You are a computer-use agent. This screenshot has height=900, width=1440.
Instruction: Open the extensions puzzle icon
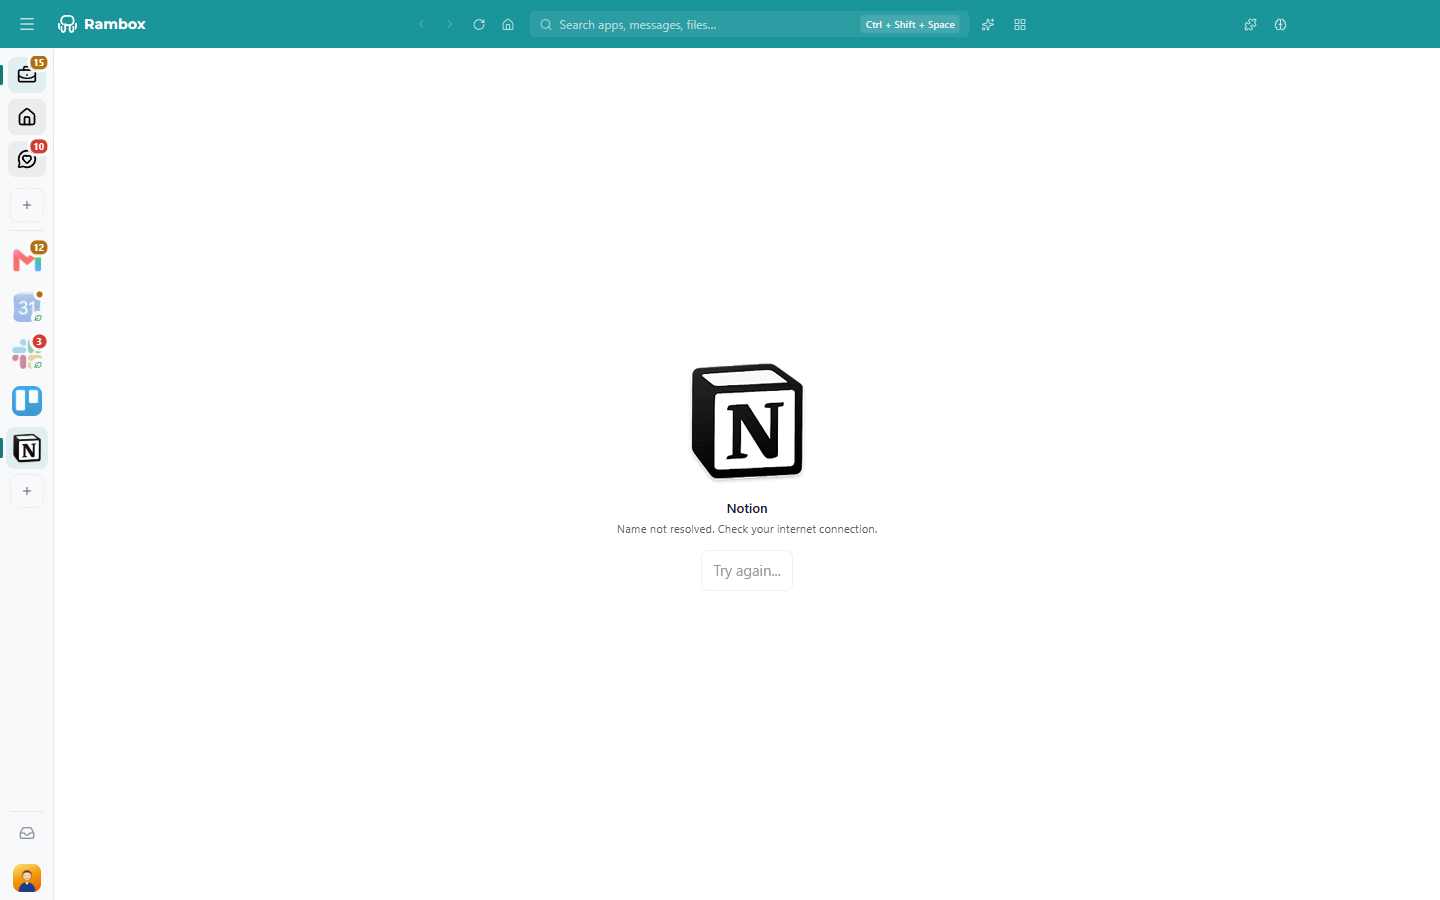pyautogui.click(x=1250, y=24)
